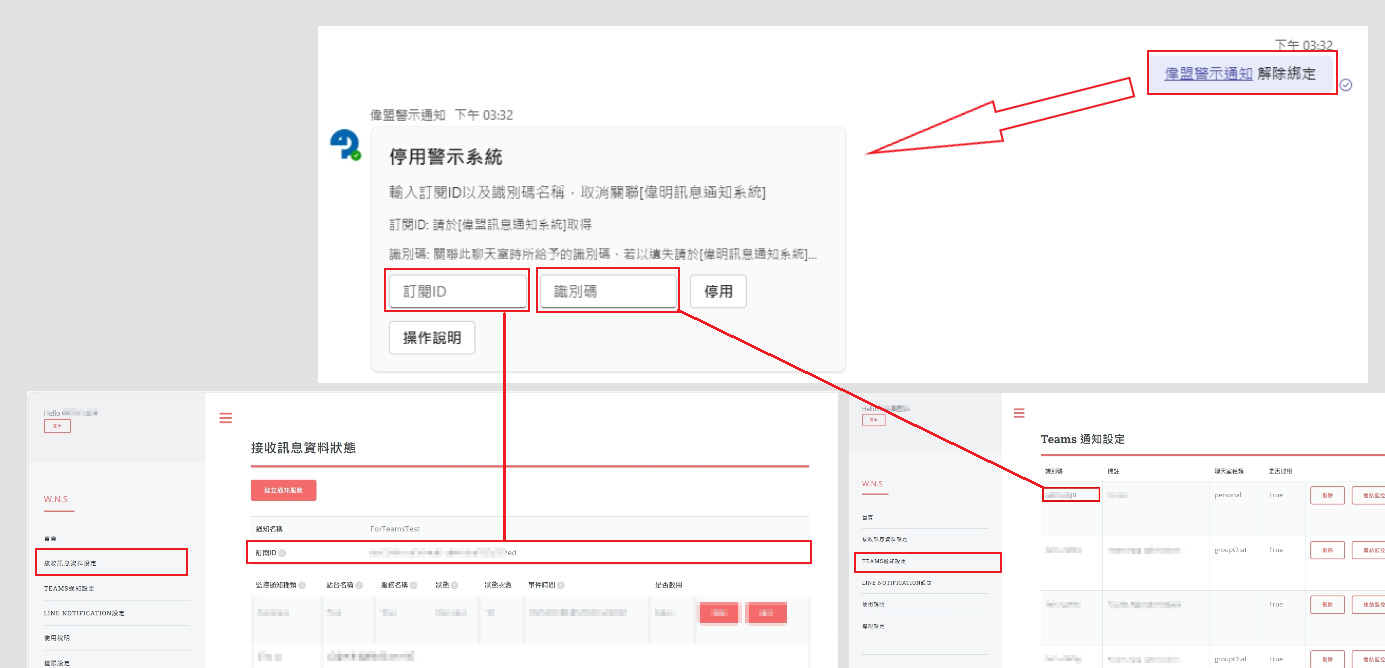Click the 偉盟警示通知 bot avatar

click(345, 145)
